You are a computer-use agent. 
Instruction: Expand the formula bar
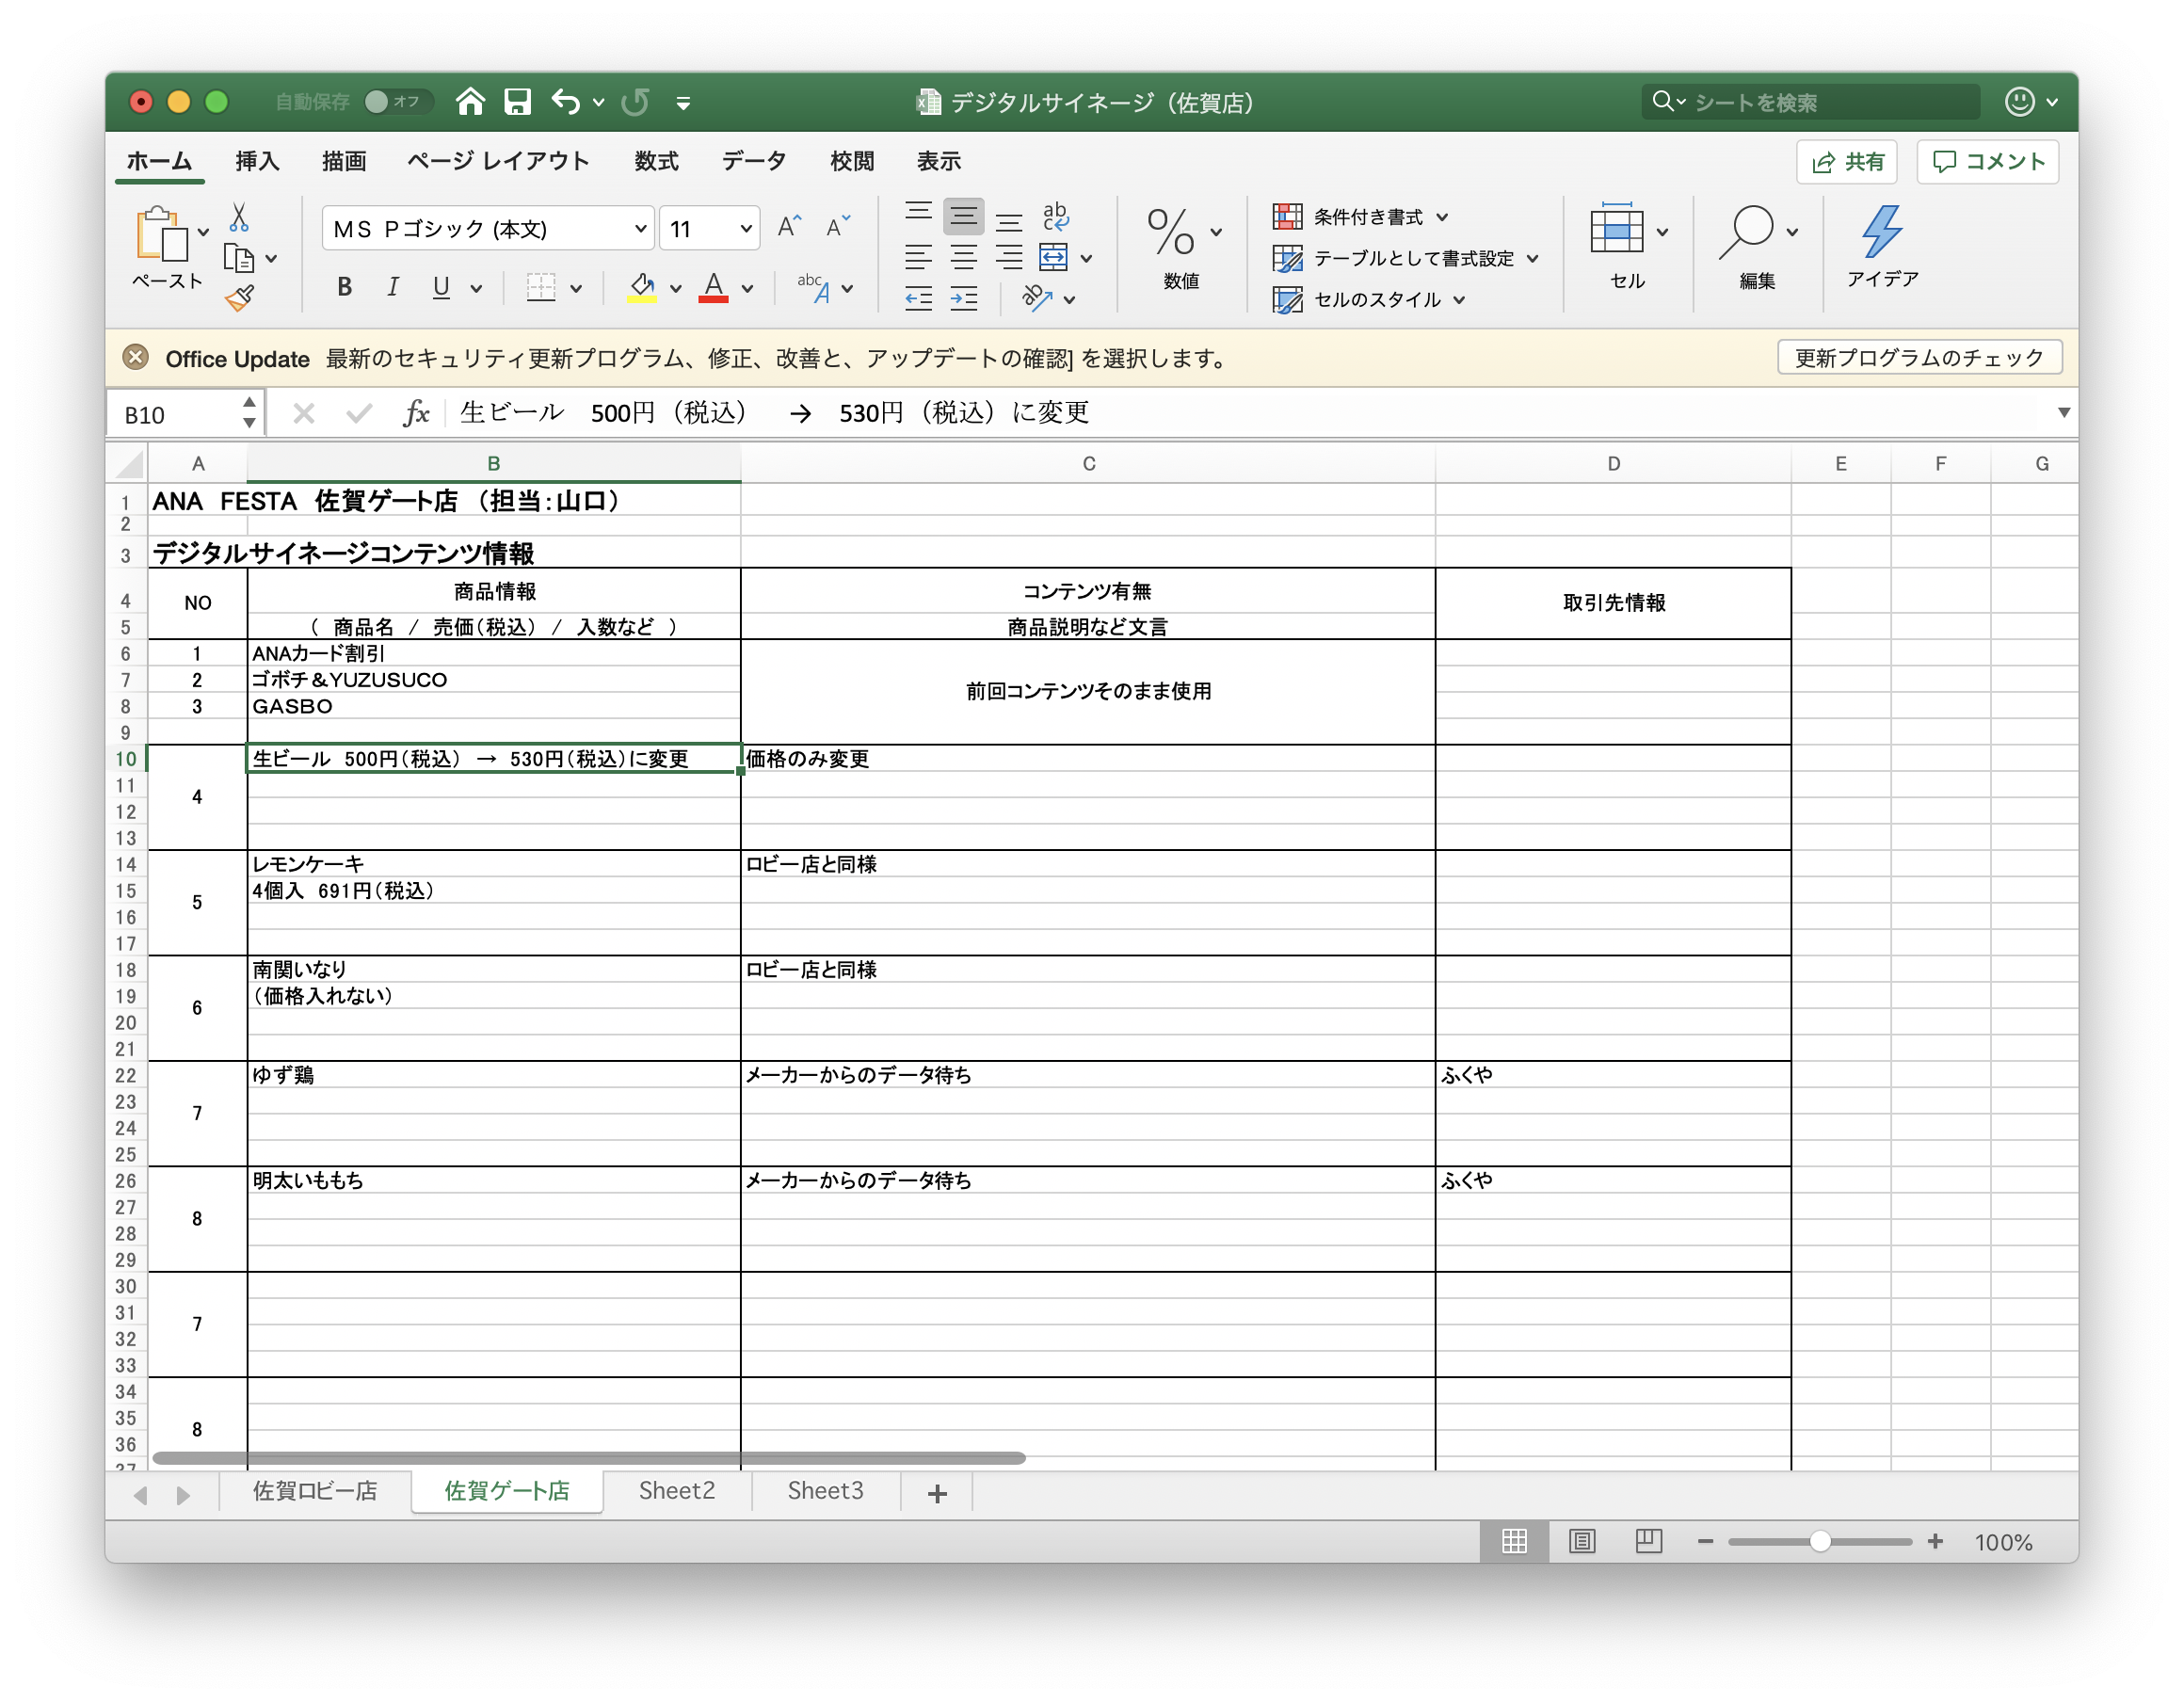click(x=2063, y=412)
